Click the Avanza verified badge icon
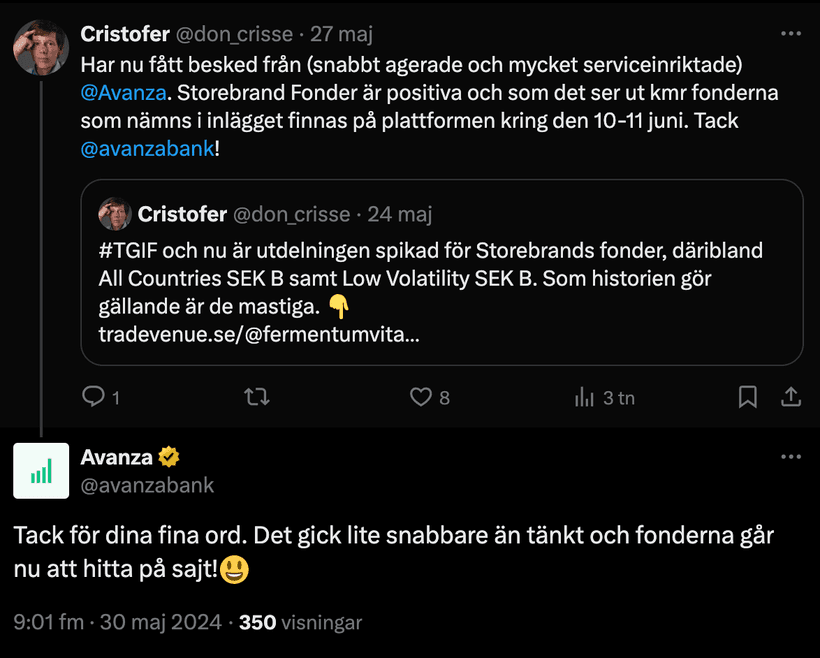820x658 pixels. pyautogui.click(x=170, y=457)
